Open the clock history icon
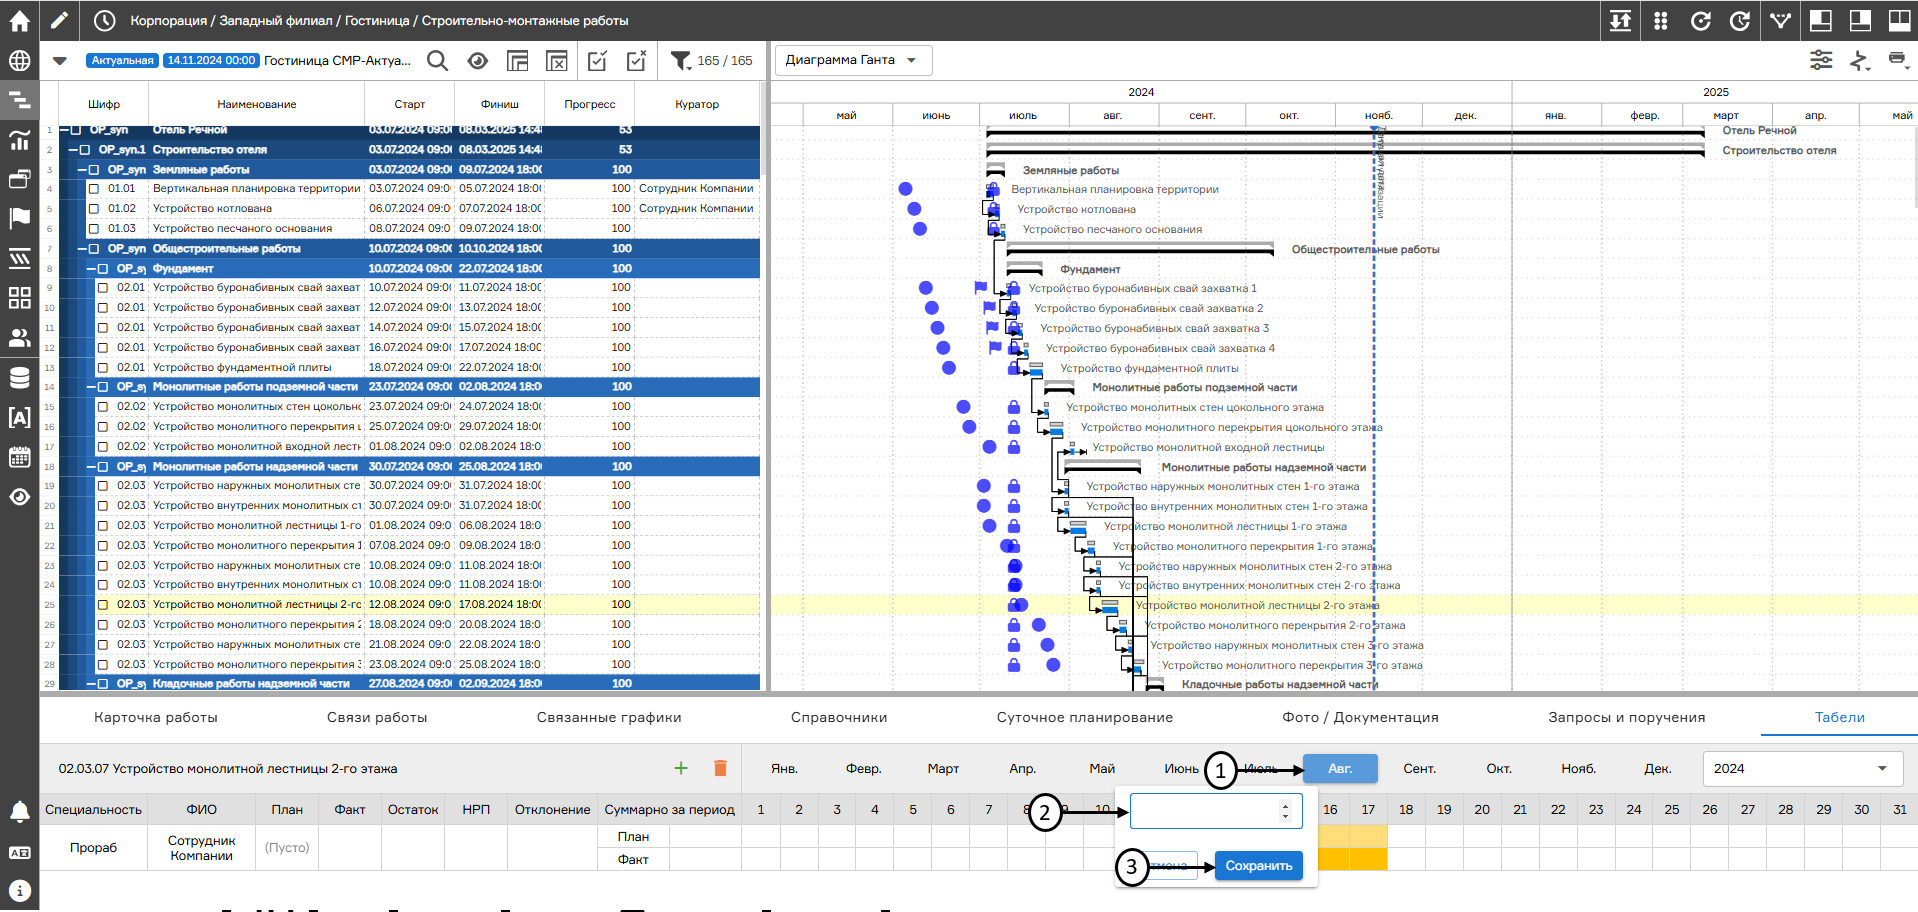The width and height of the screenshot is (1918, 912). click(104, 20)
